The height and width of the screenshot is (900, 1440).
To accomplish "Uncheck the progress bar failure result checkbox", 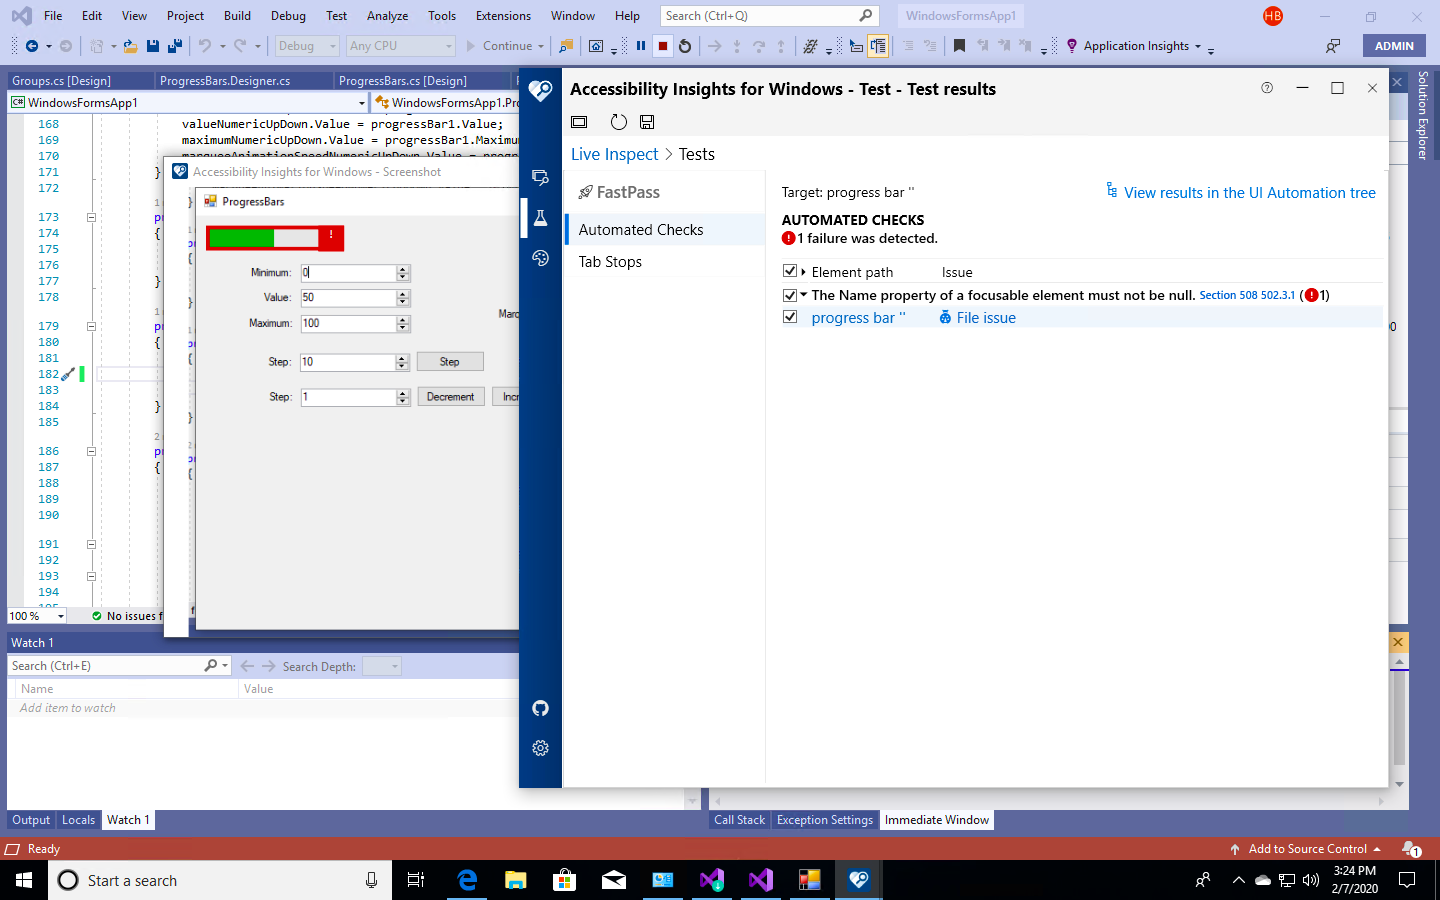I will click(790, 316).
